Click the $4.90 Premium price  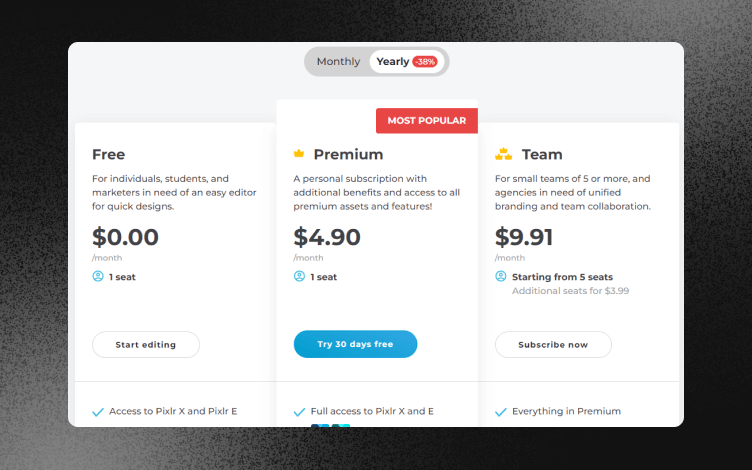tap(327, 237)
